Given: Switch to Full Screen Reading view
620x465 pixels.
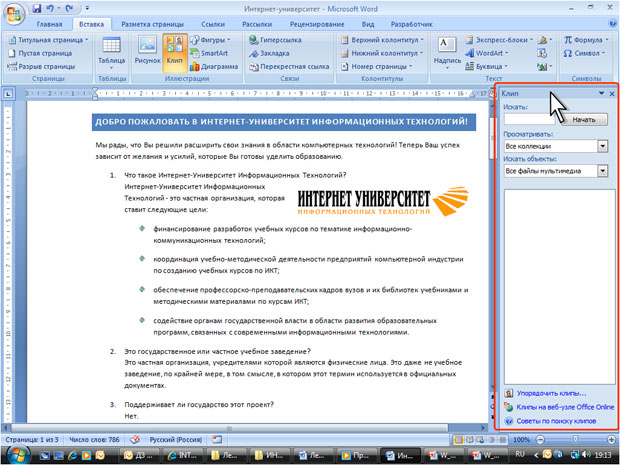Looking at the screenshot, I should pyautogui.click(x=469, y=439).
